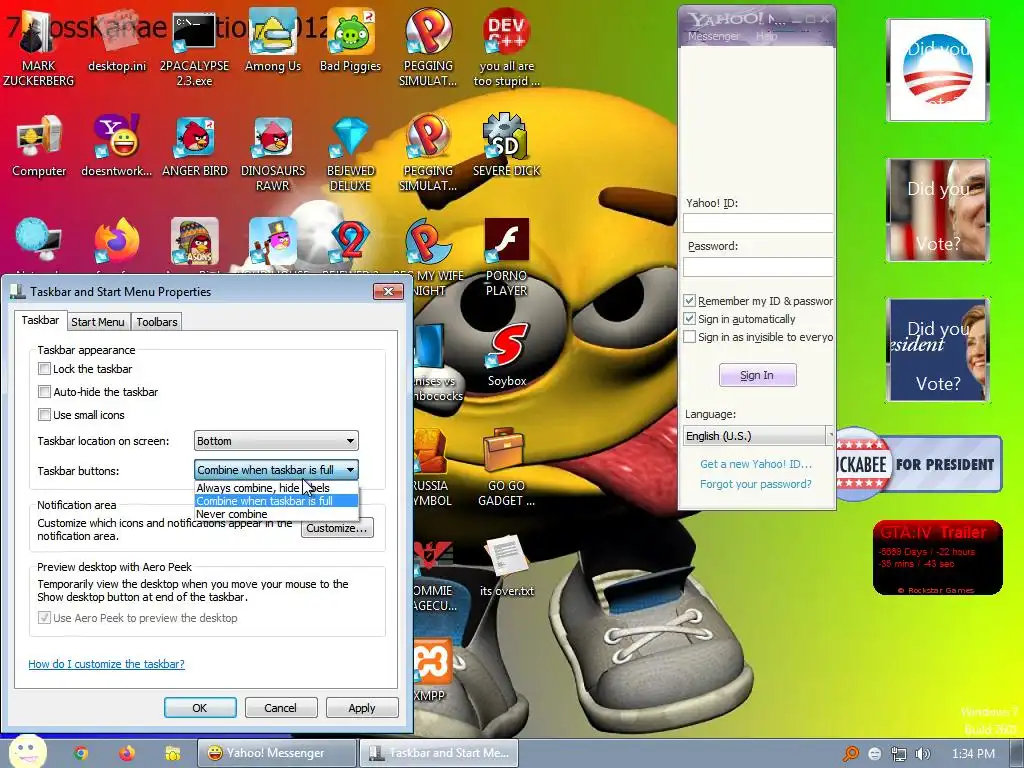Viewport: 1024px width, 768px height.
Task: Select the DINOSAURS RAWR desktop icon
Action: click(272, 154)
